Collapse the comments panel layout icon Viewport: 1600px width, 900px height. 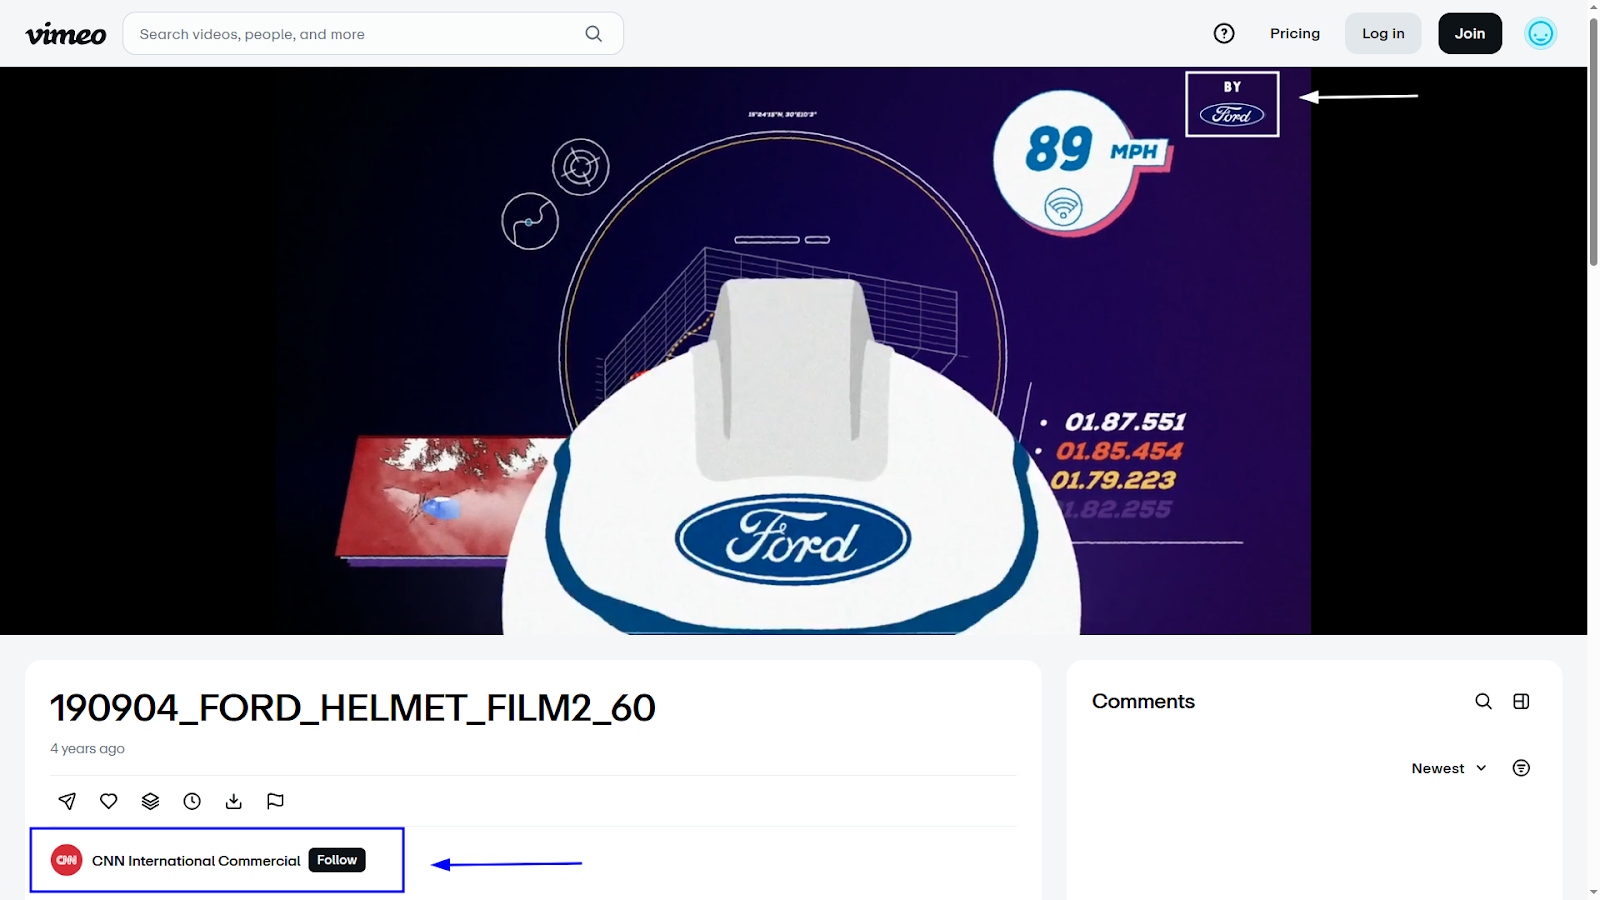pyautogui.click(x=1521, y=701)
